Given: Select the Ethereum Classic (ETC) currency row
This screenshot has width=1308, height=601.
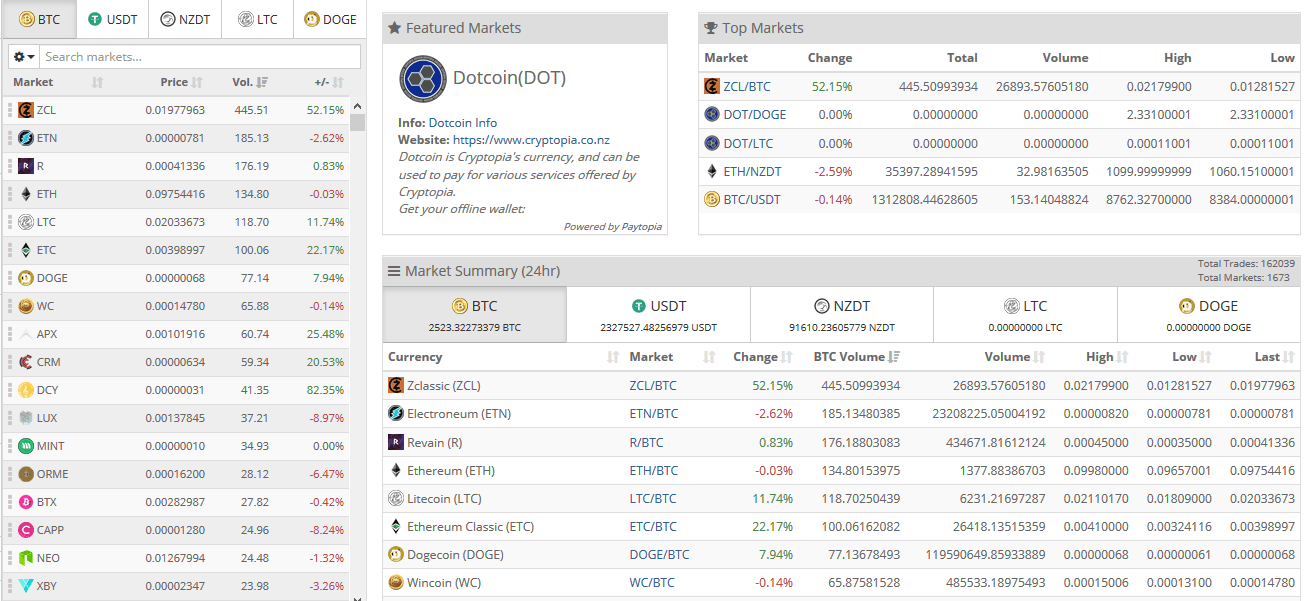Looking at the screenshot, I should (841, 526).
